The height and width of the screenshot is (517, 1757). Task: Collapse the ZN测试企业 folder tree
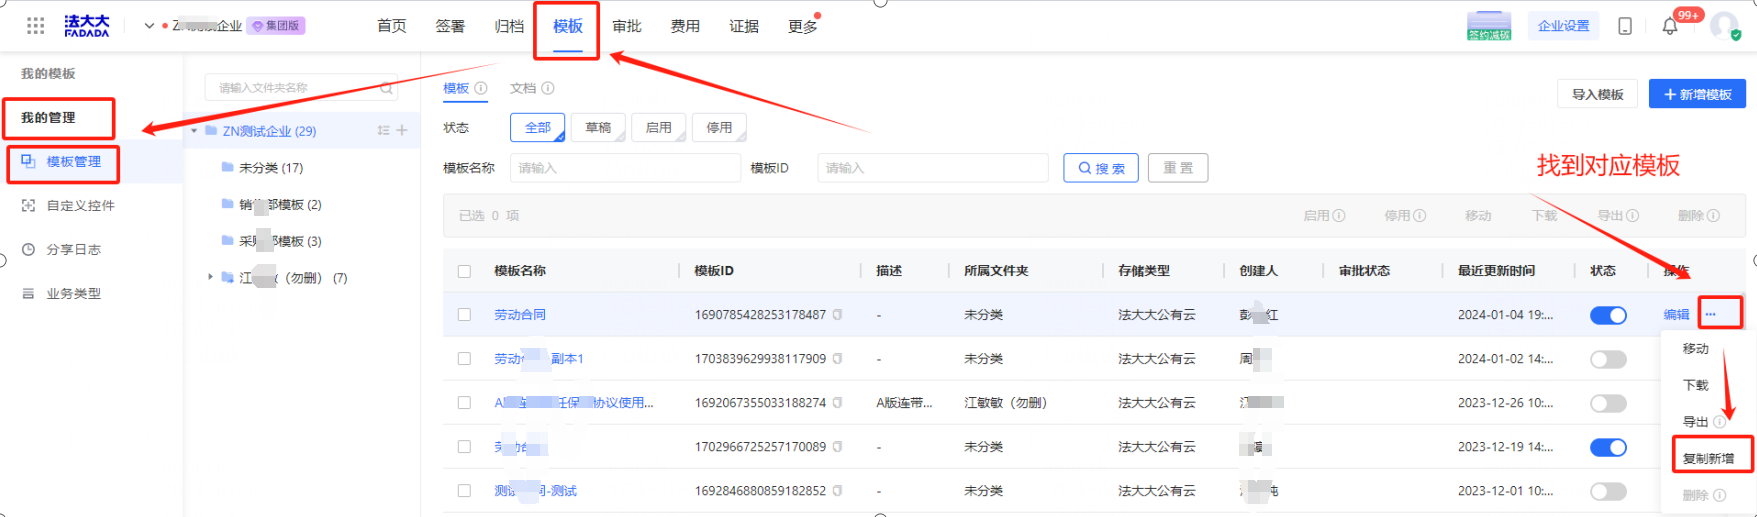click(194, 131)
